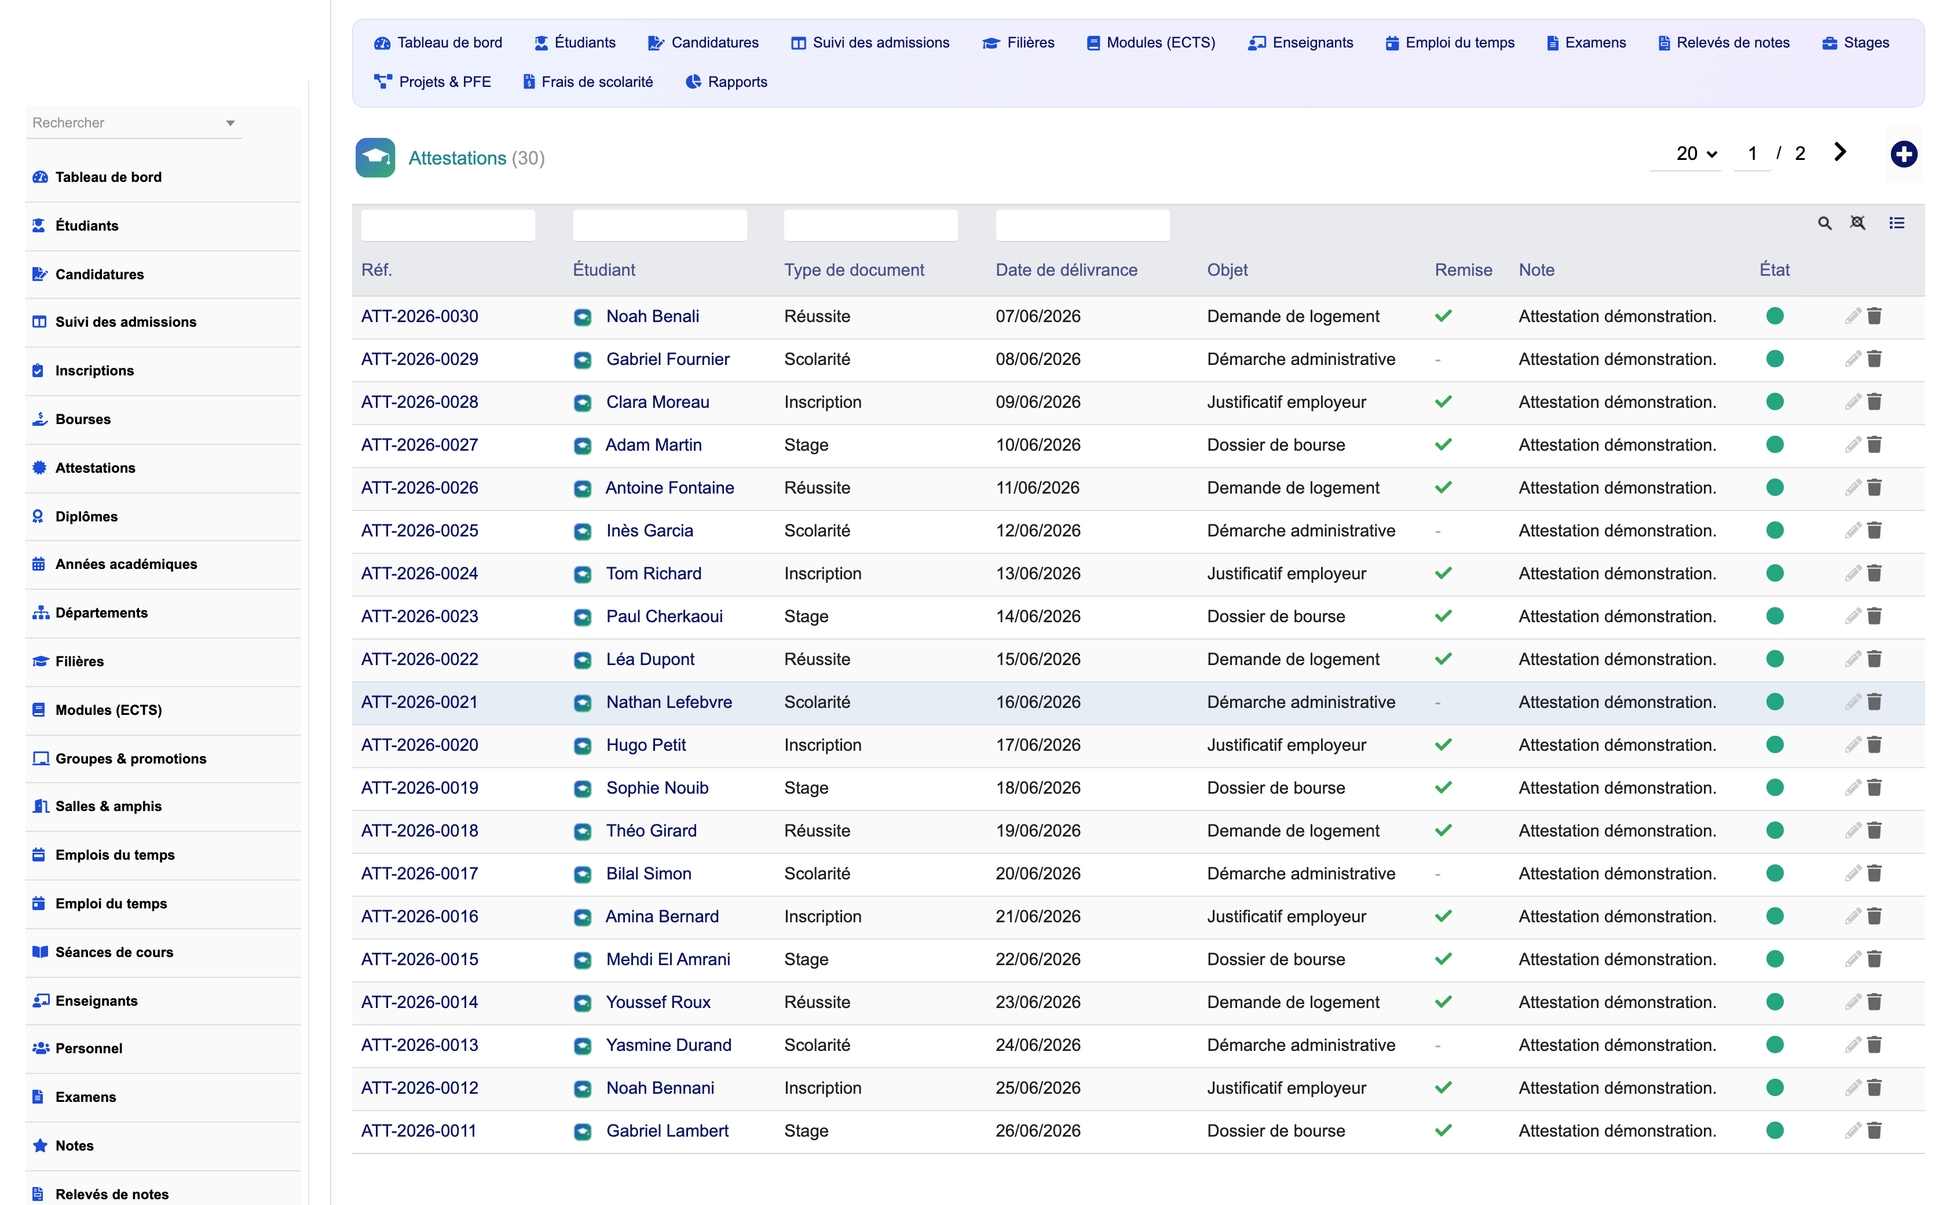The height and width of the screenshot is (1205, 1946).
Task: Toggle Remise checkmark for ATT-2026-0012
Action: 1443,1088
